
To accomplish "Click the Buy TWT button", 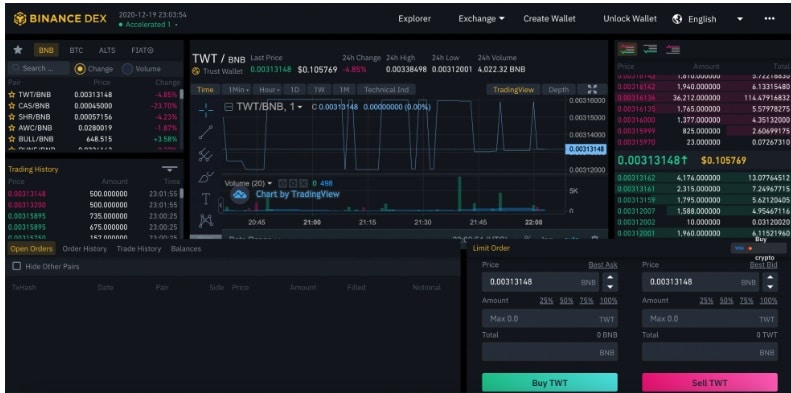I will point(549,382).
